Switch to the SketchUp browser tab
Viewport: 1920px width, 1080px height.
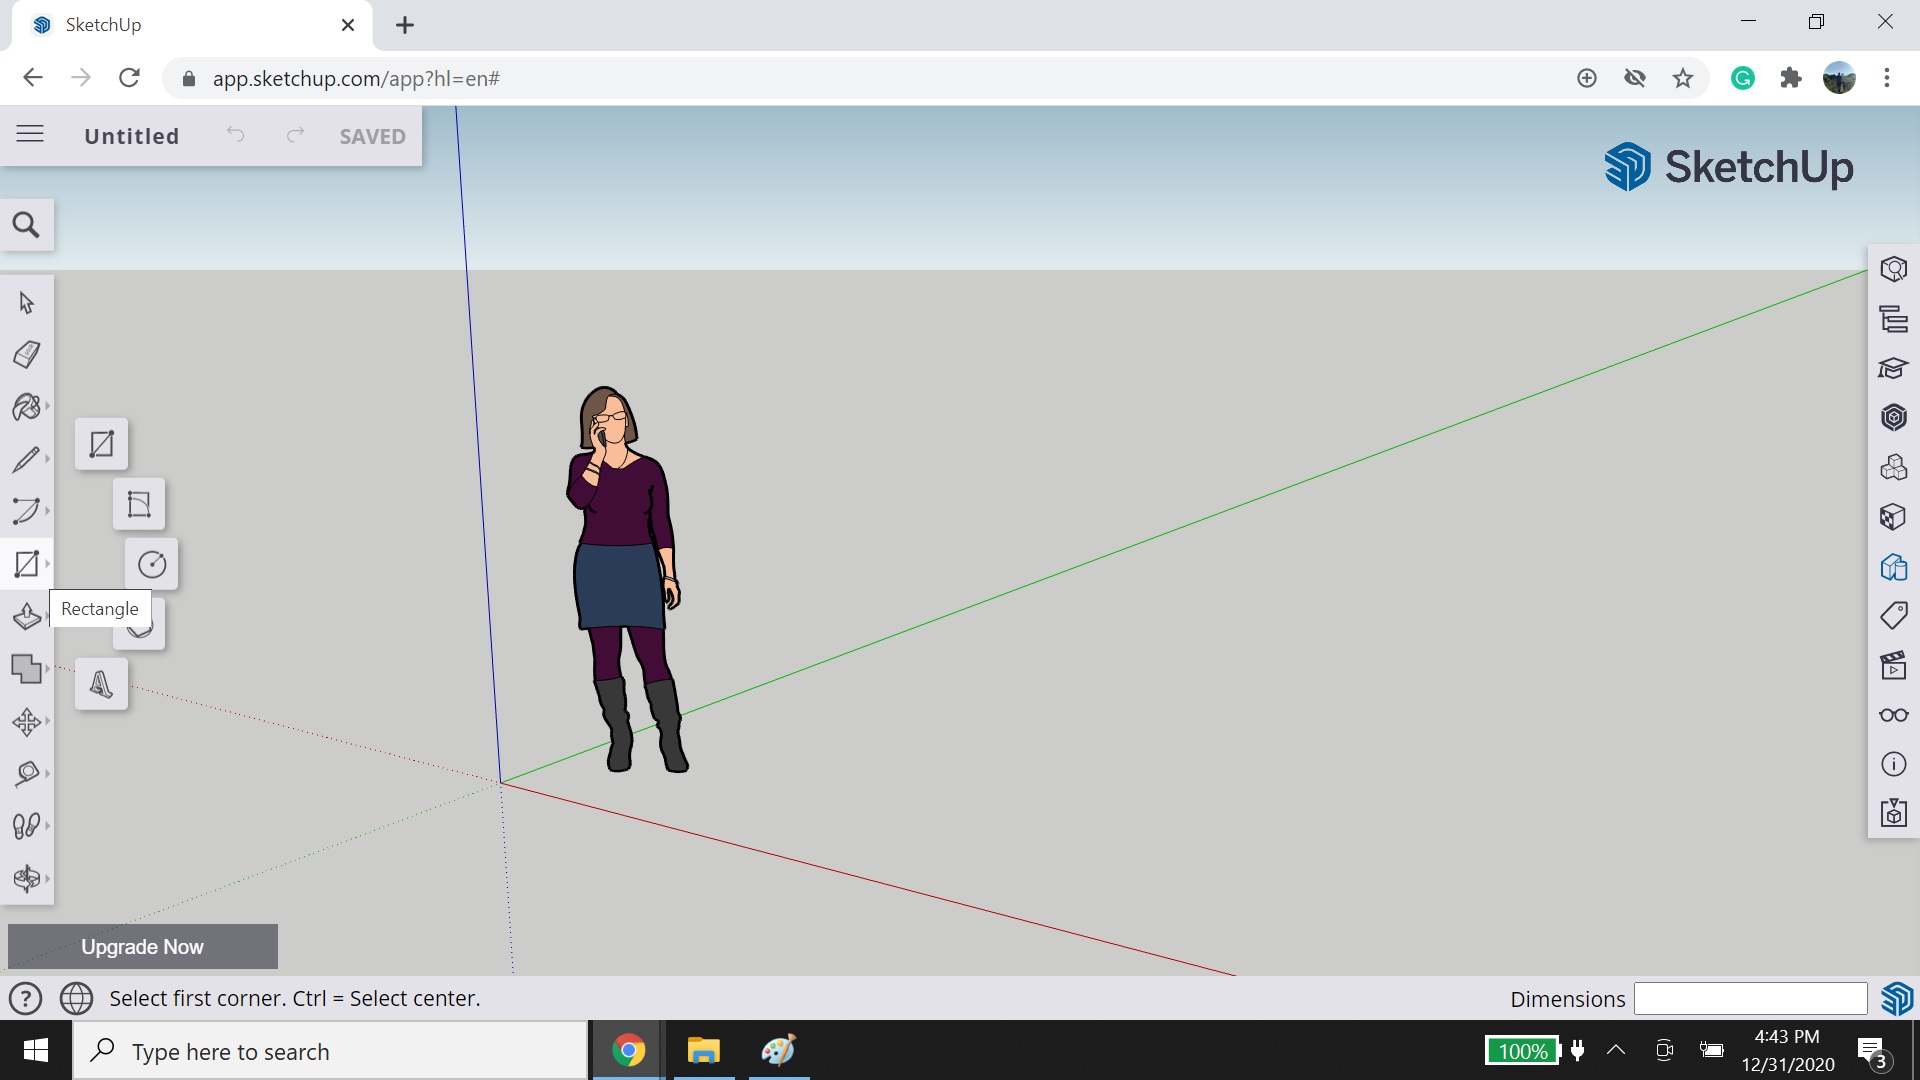click(150, 24)
